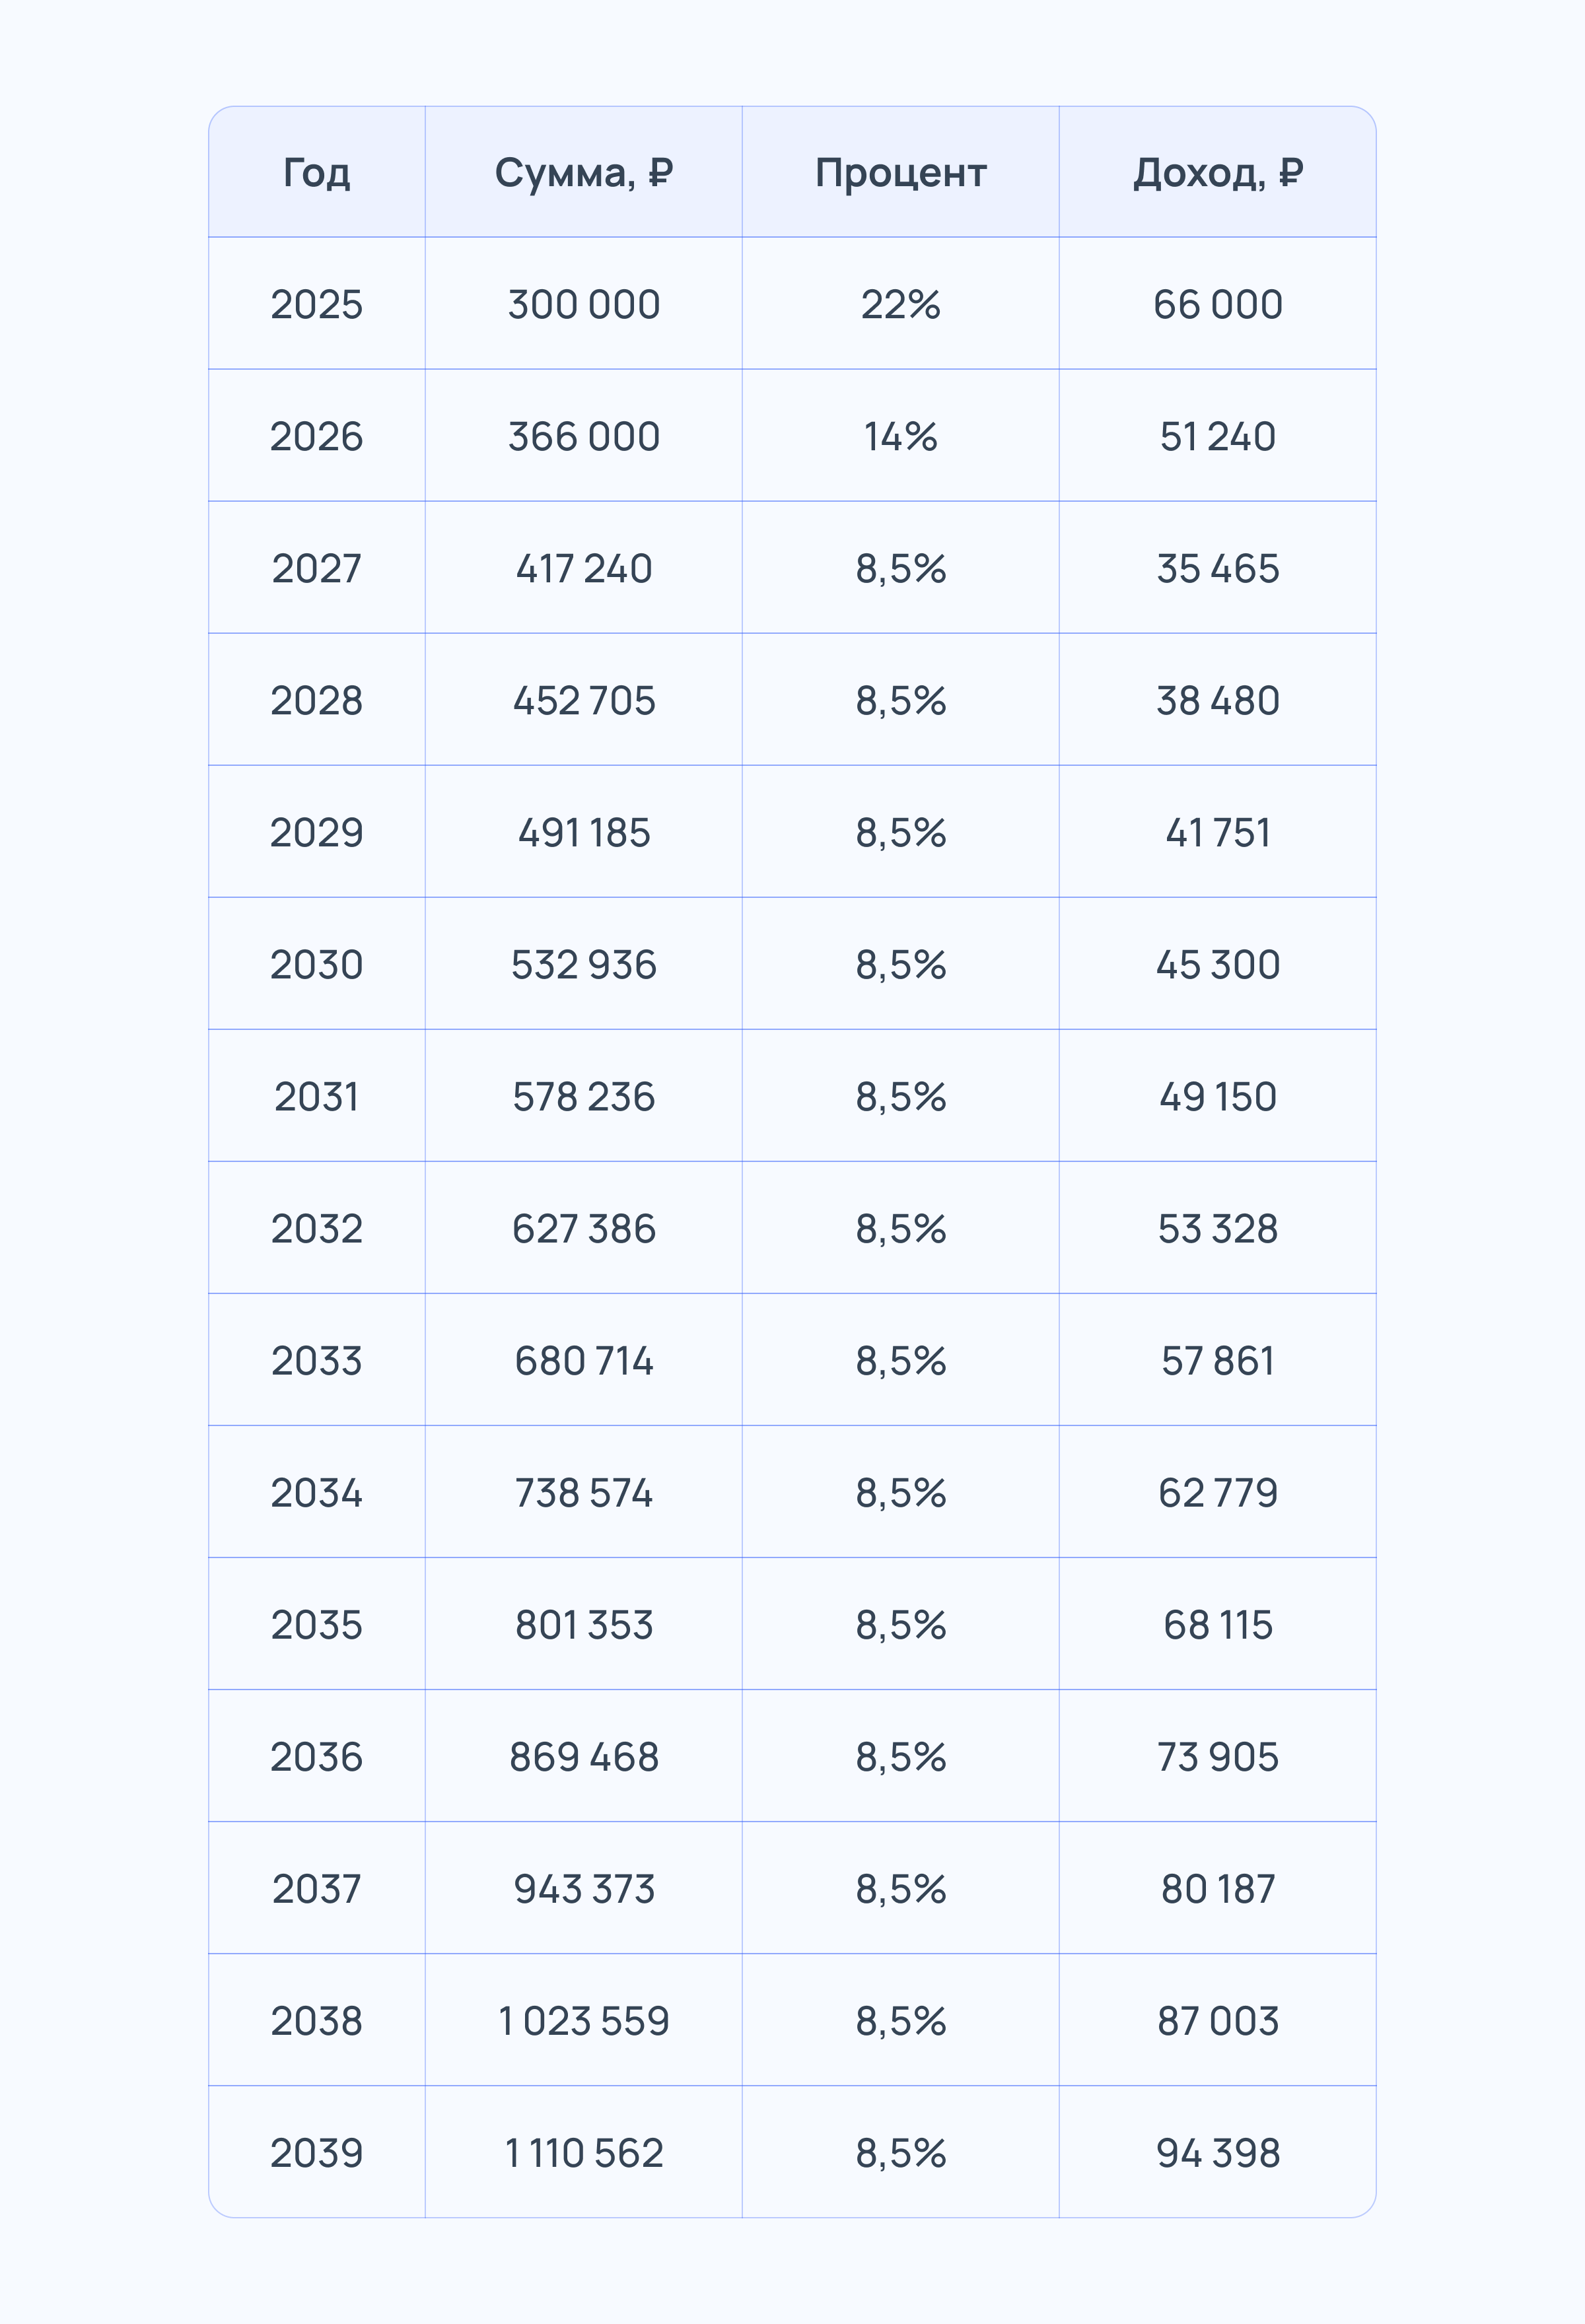Select the 41 751 income cell

1217,832
